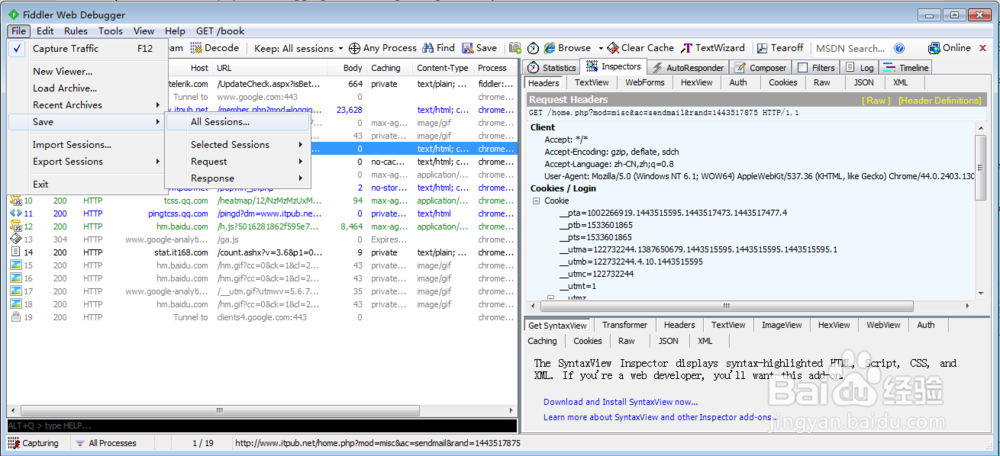Toggle Capturing indicator in status bar
The height and width of the screenshot is (456, 1000).
tap(34, 443)
